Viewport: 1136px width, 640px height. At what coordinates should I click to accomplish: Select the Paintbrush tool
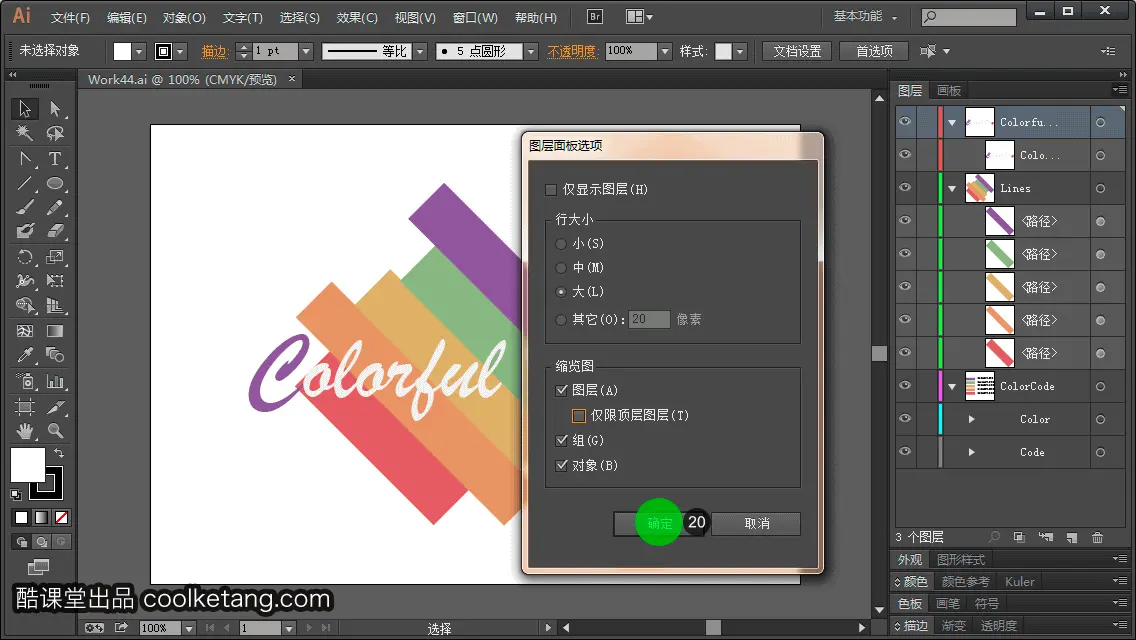tap(25, 207)
